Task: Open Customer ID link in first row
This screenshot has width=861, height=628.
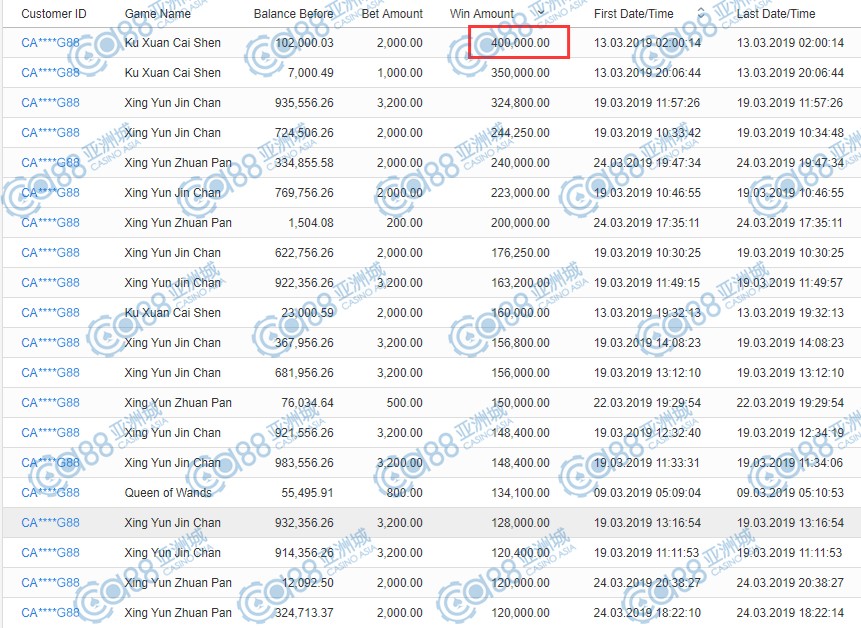Action: (x=50, y=43)
